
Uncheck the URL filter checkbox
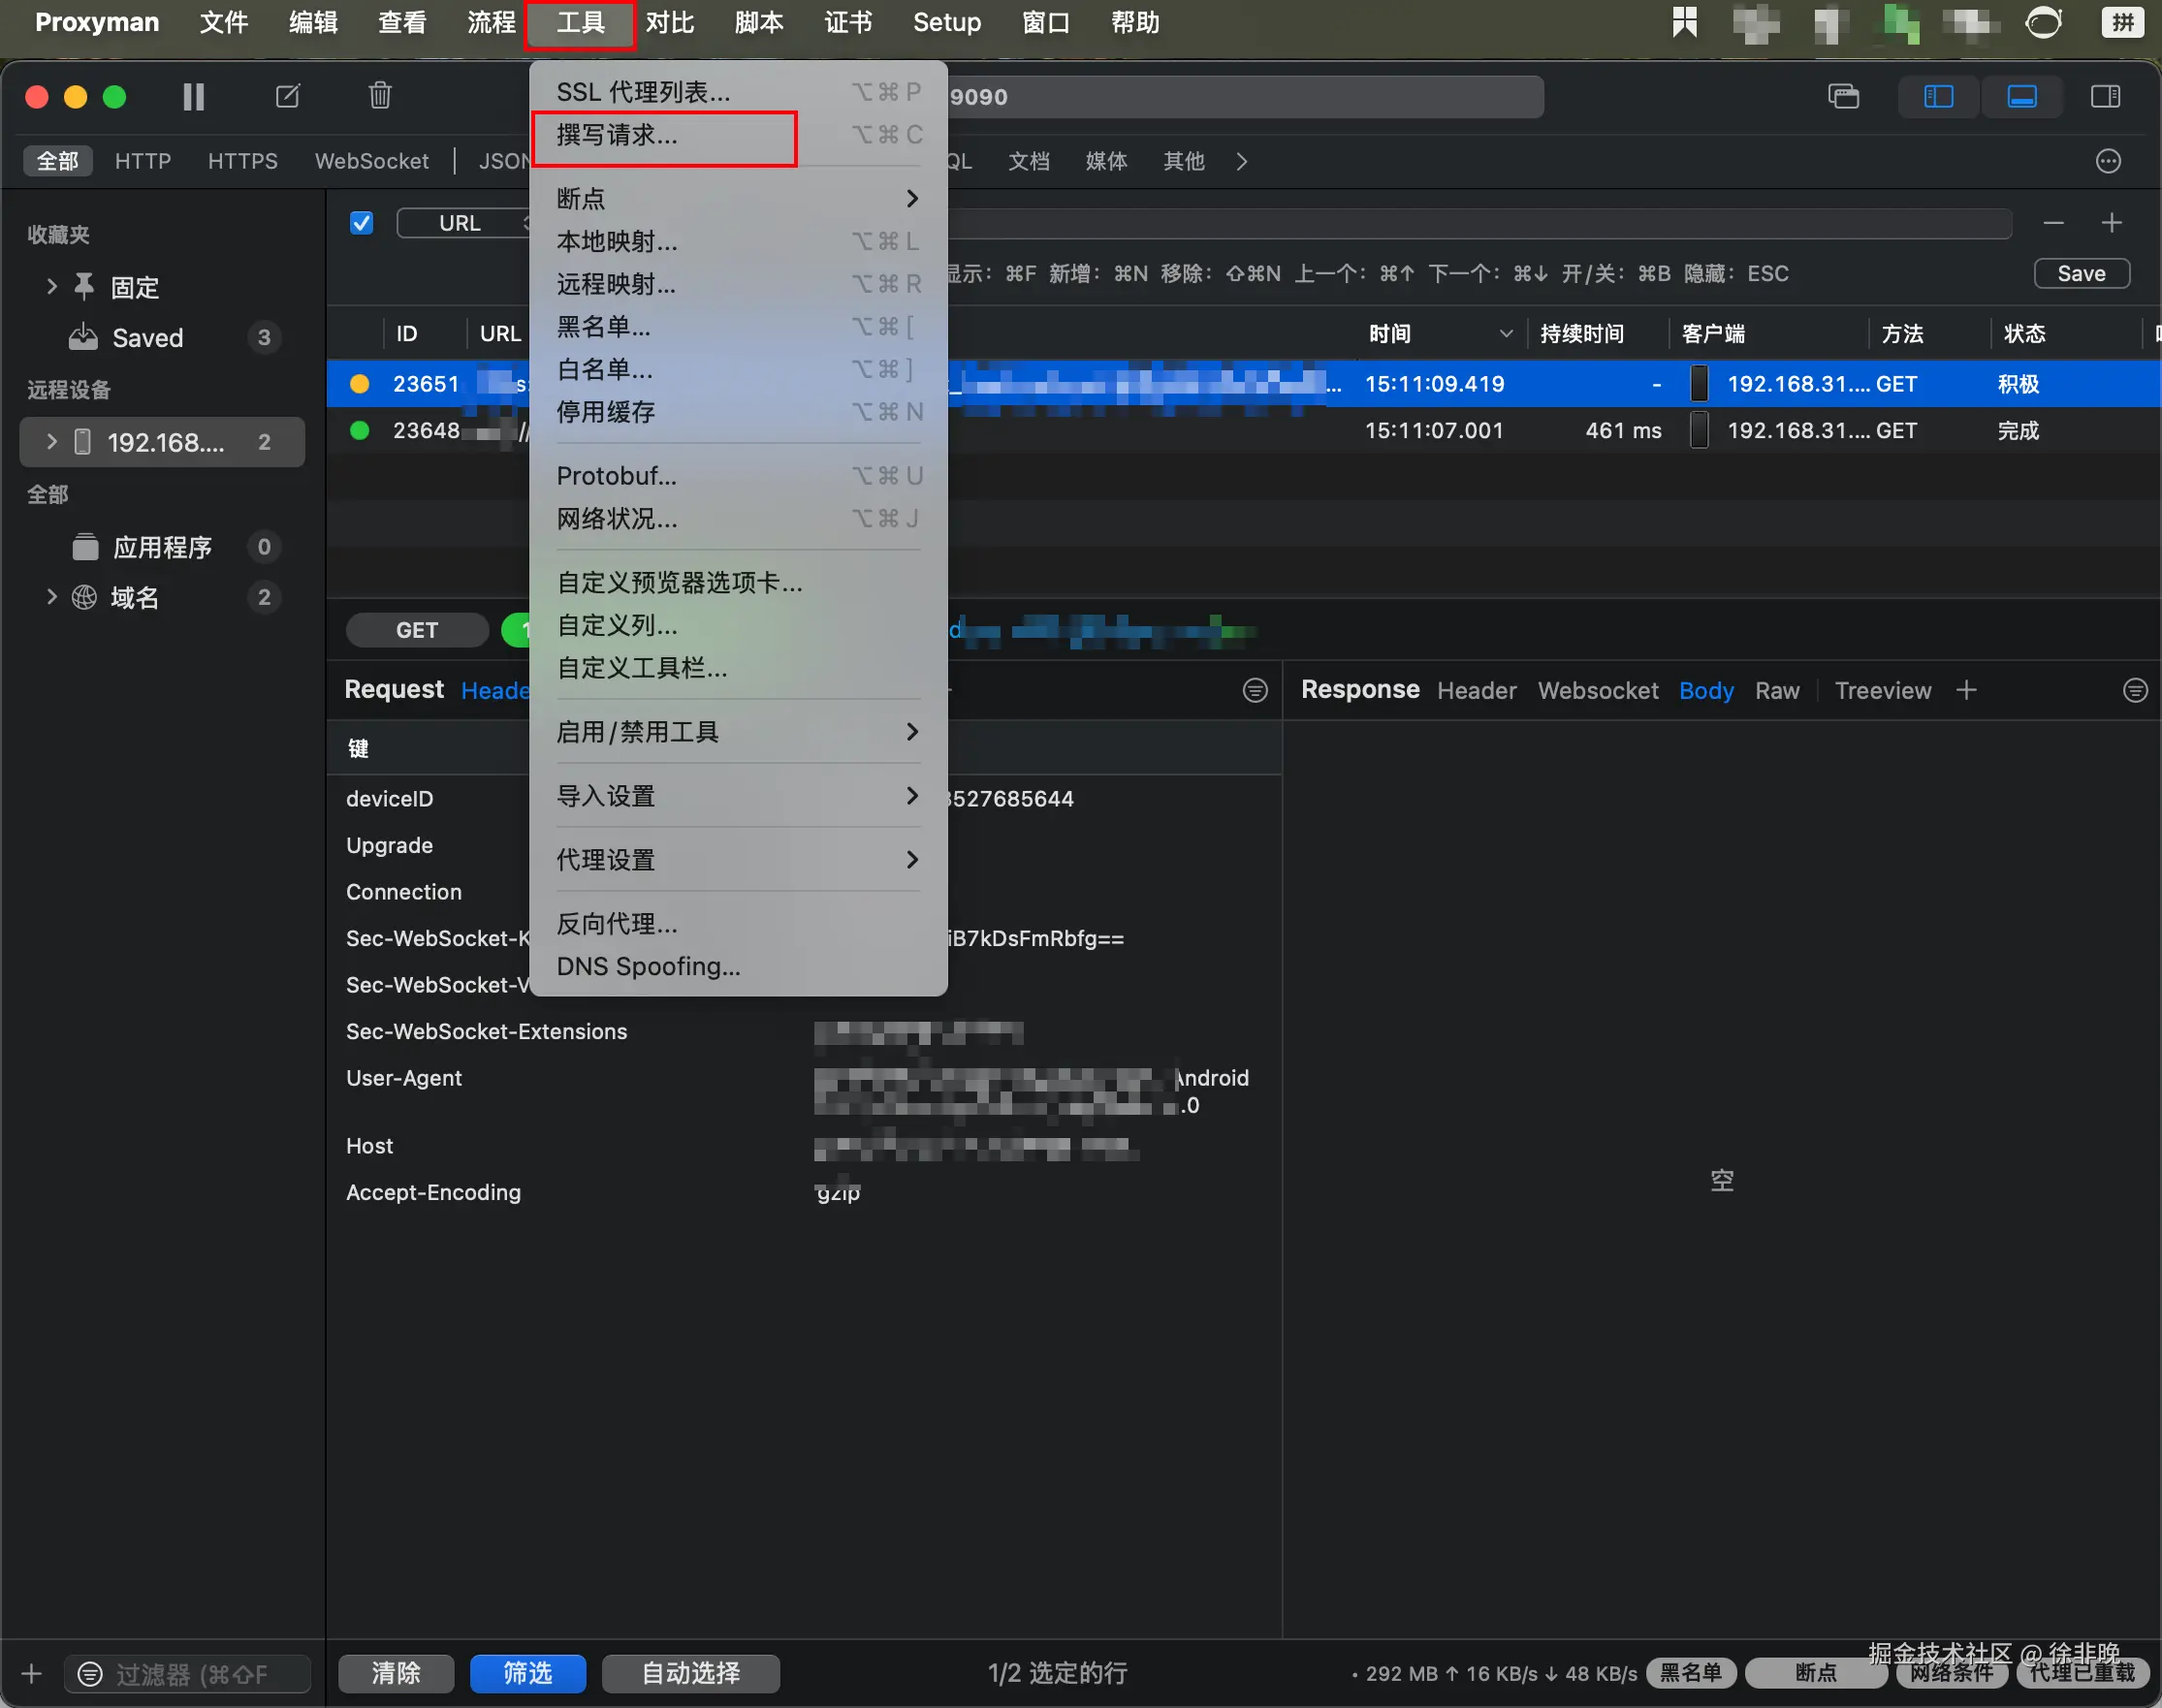coord(362,223)
